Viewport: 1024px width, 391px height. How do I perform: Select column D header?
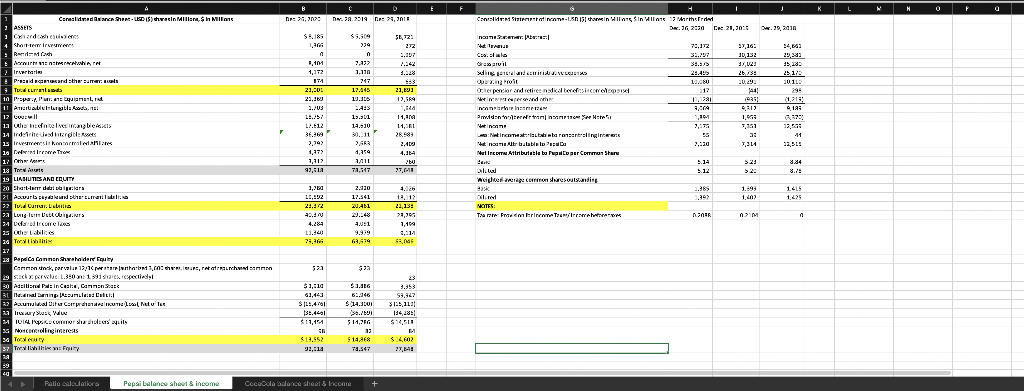396,7
